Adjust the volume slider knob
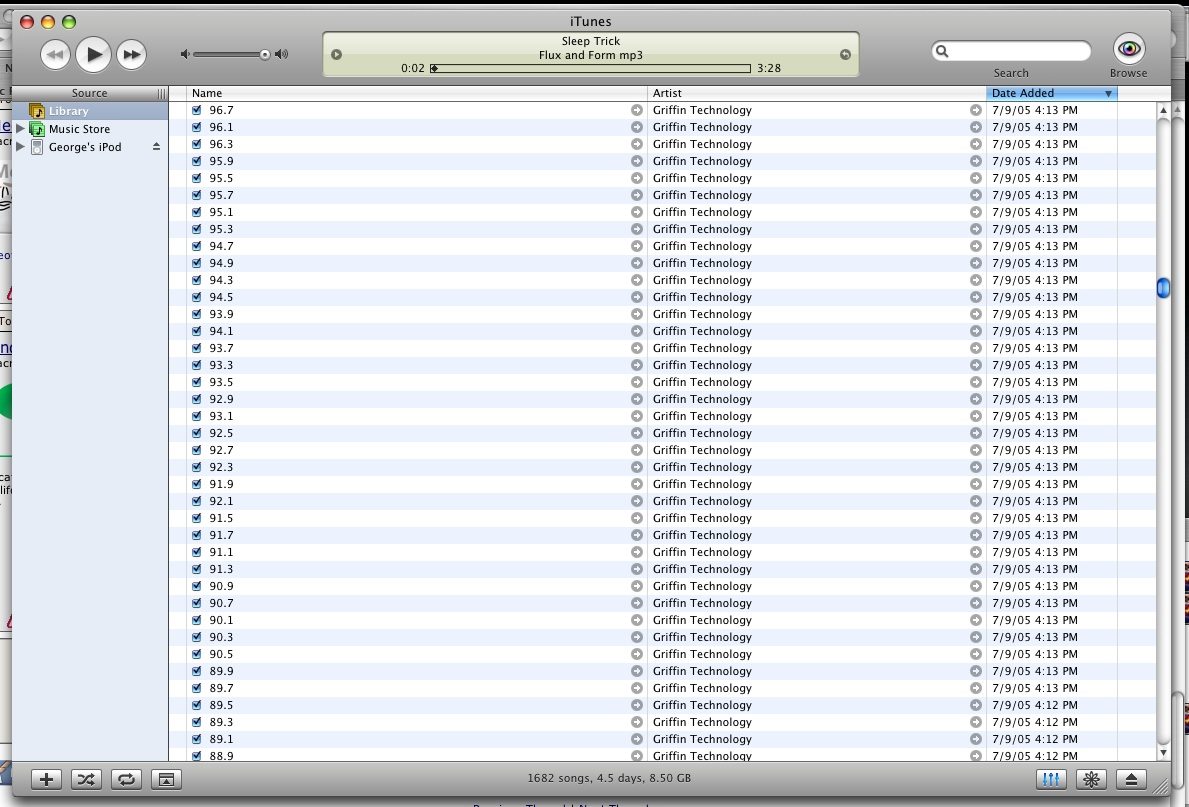 [265, 54]
